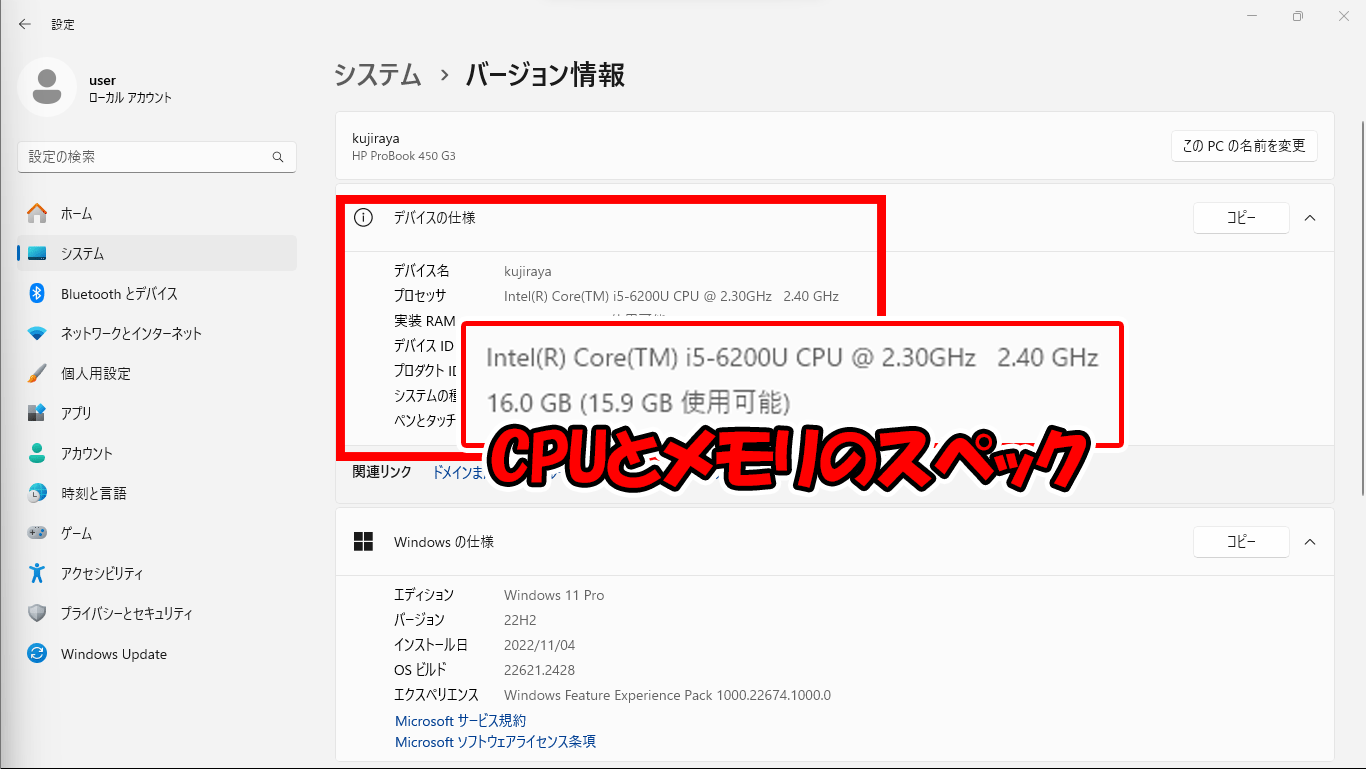This screenshot has height=769, width=1366.
Task: Open the Accounts person icon
Action: click(x=37, y=453)
